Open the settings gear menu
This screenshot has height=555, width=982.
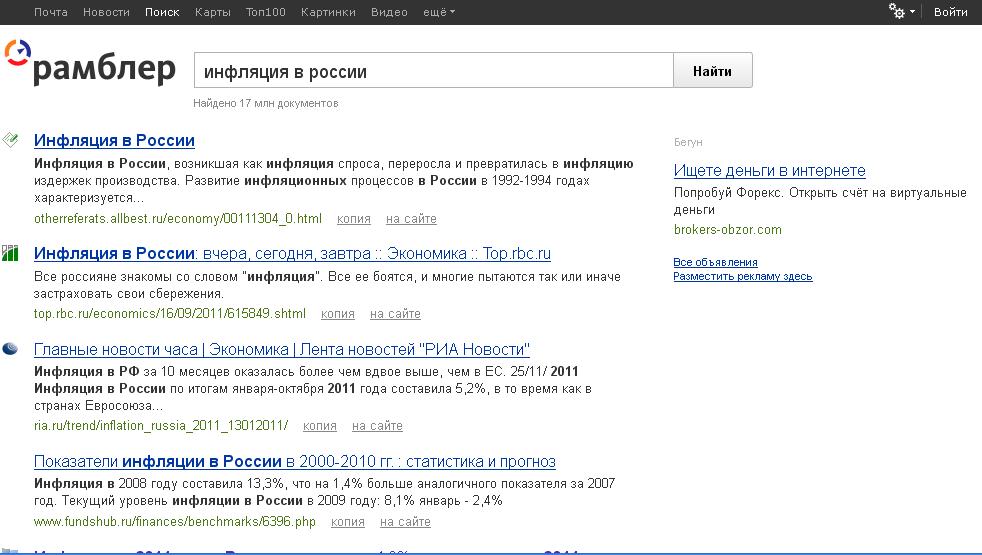tap(902, 11)
